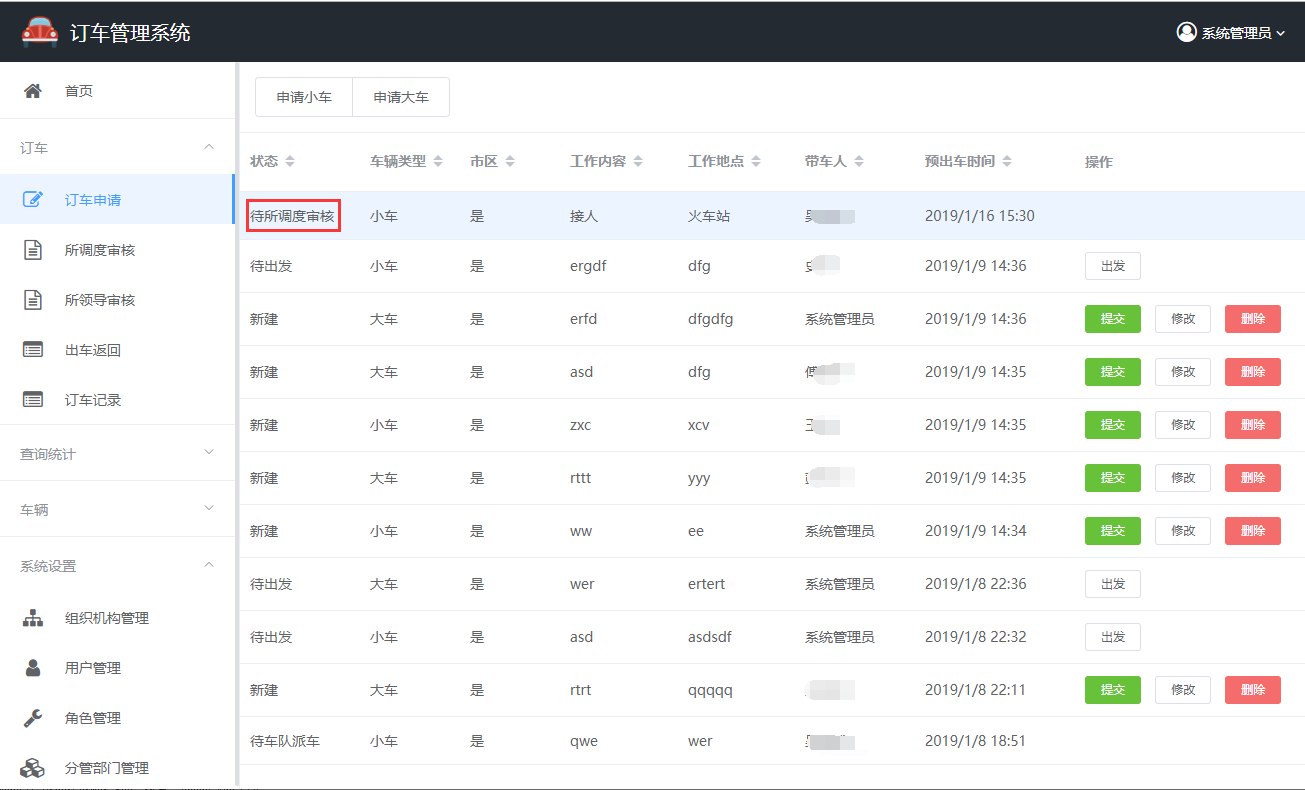The width and height of the screenshot is (1305, 790).
Task: Delete the rttt order row
Action: 1252,478
